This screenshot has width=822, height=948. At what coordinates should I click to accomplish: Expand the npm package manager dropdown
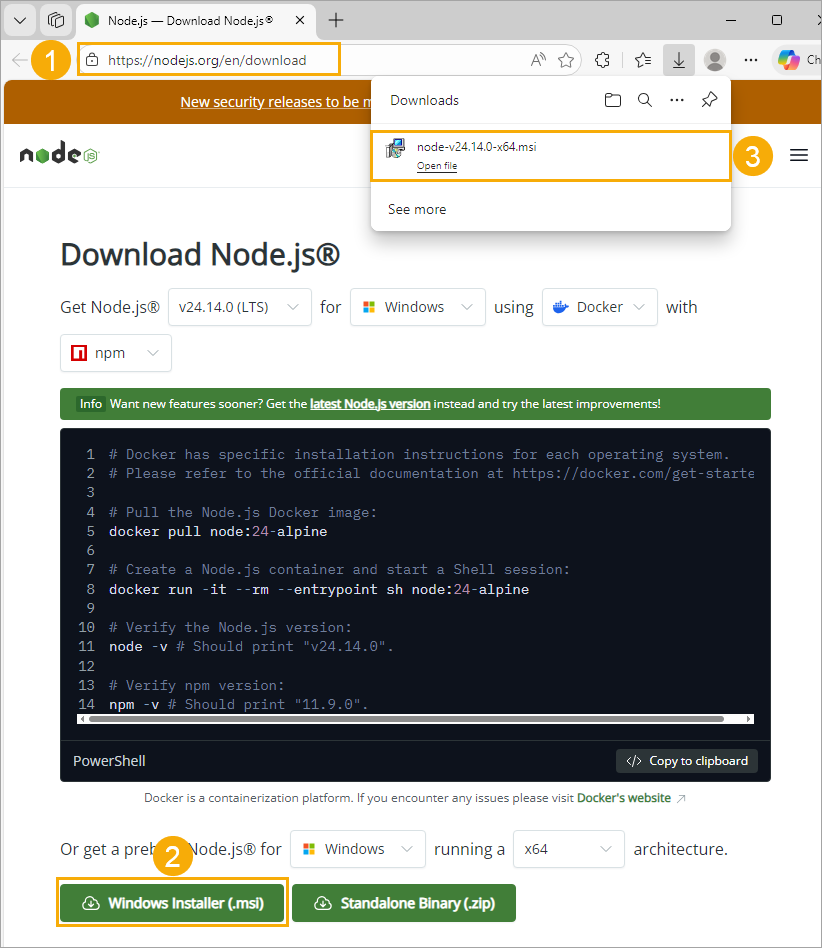click(x=115, y=353)
